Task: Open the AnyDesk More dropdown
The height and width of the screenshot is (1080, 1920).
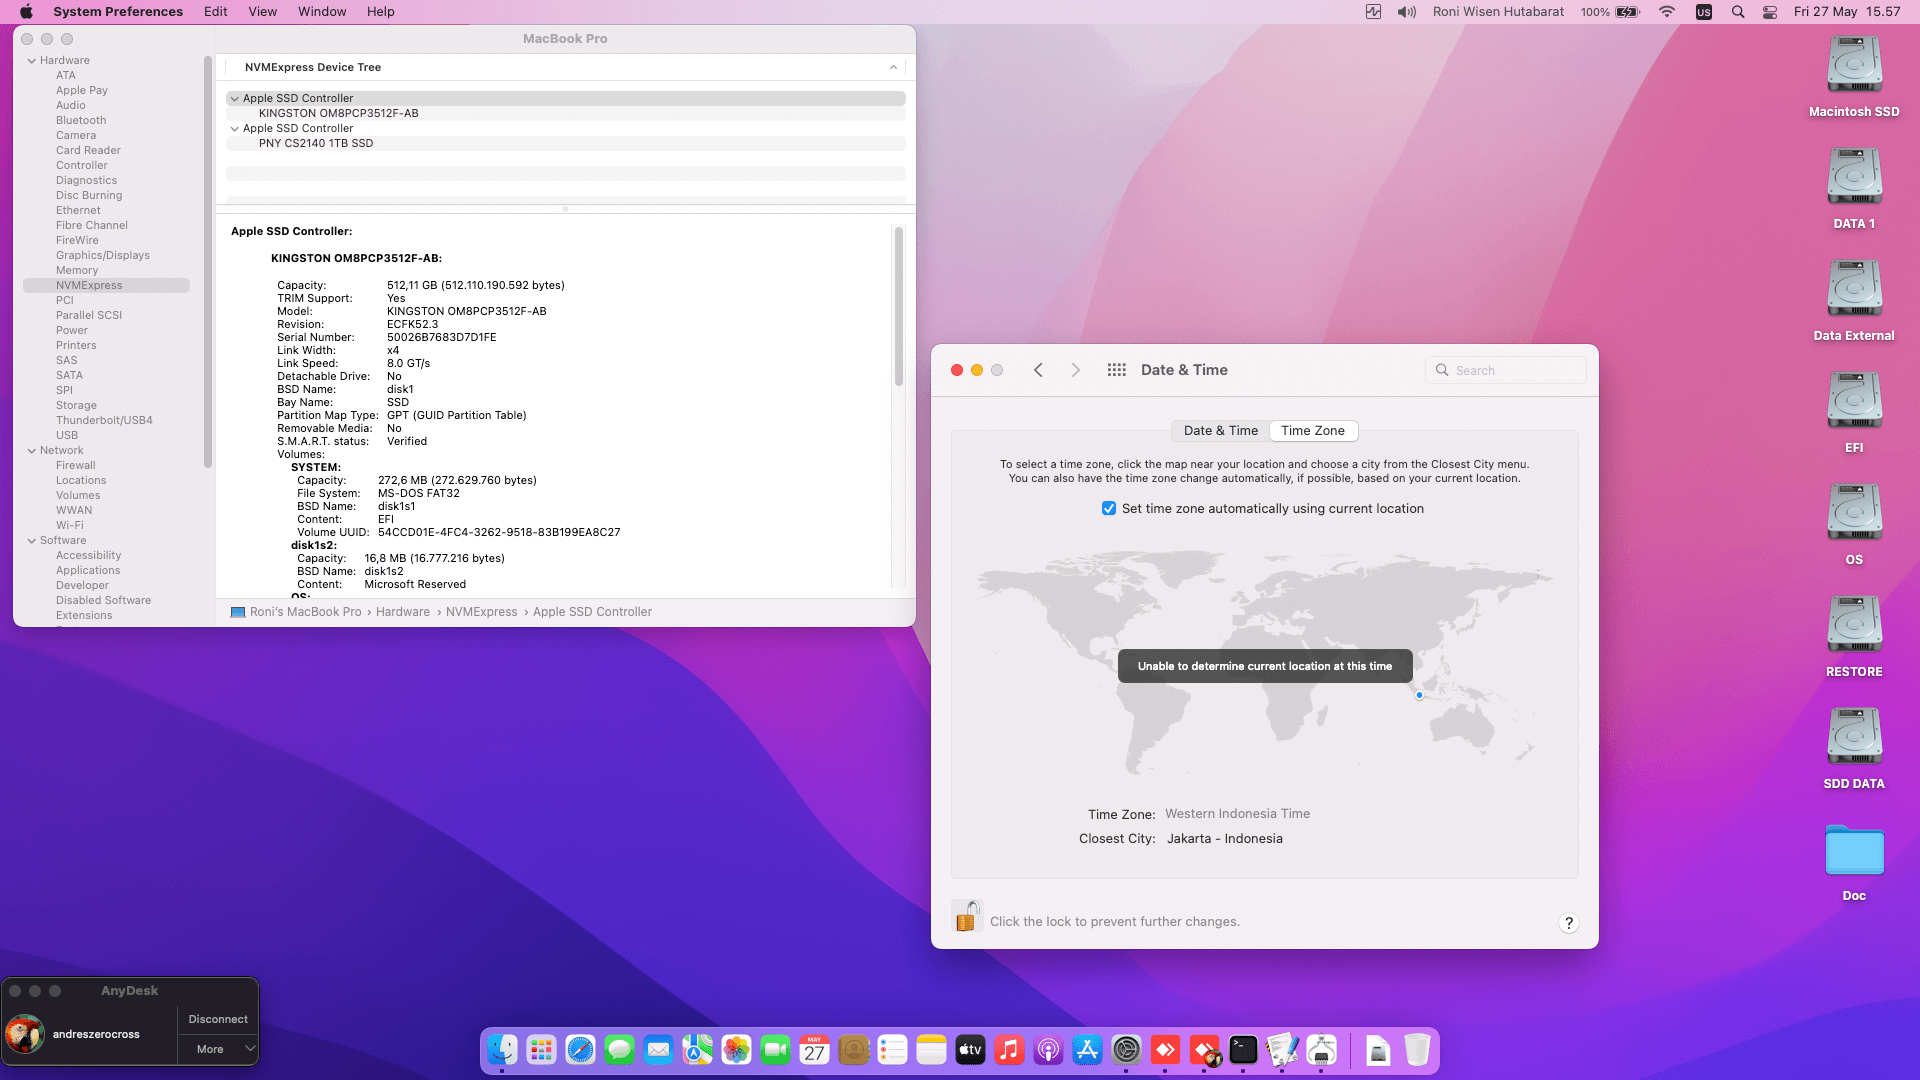Action: (218, 1050)
